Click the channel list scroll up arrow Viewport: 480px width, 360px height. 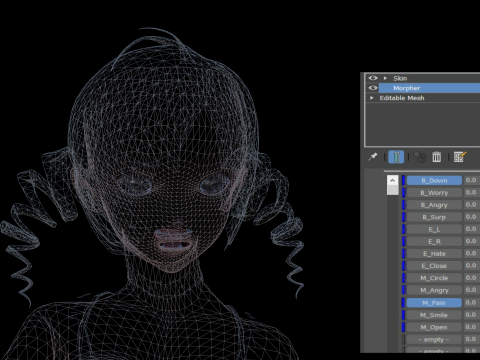[x=393, y=180]
